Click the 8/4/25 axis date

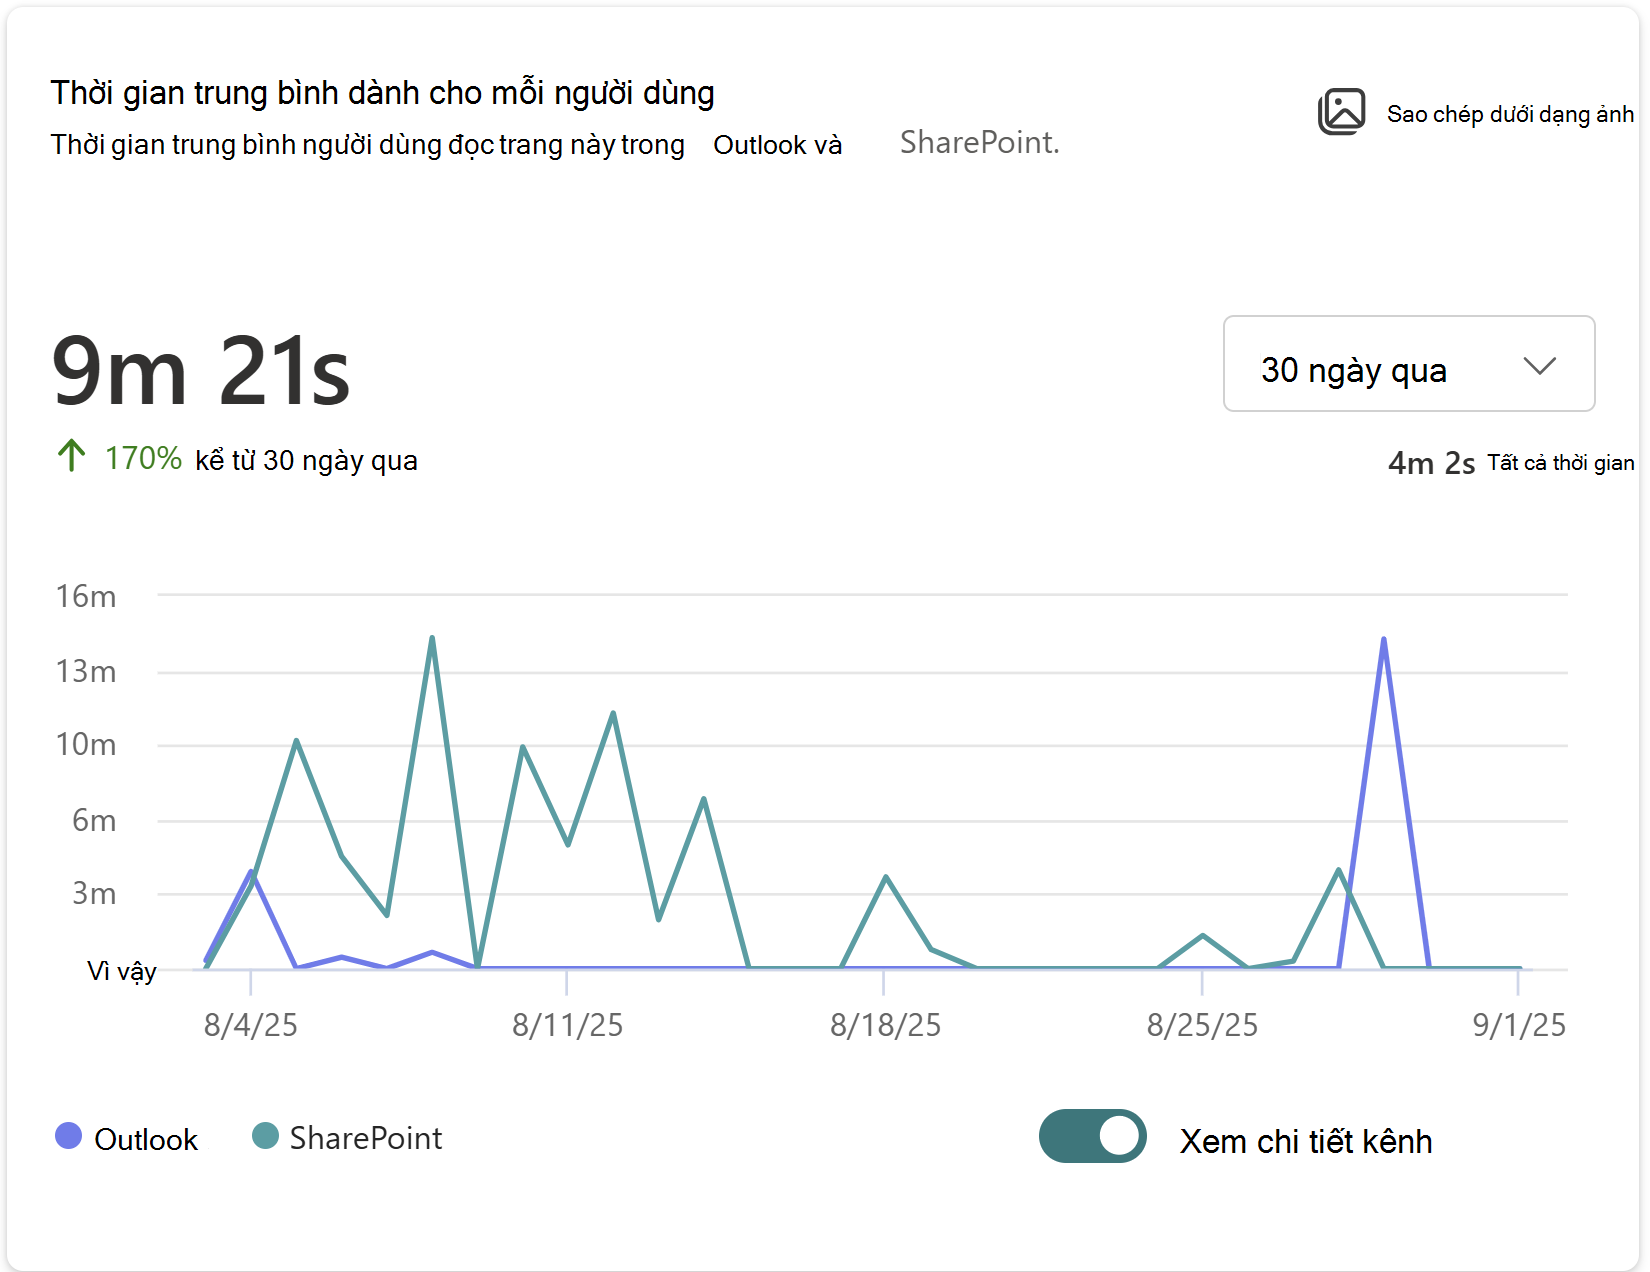coord(250,1025)
